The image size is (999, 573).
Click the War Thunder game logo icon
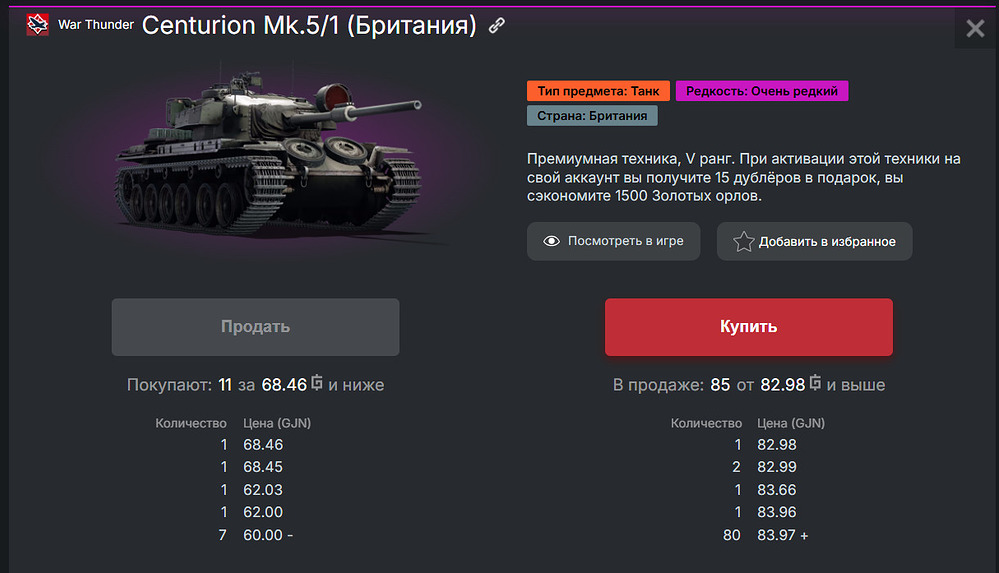point(38,24)
